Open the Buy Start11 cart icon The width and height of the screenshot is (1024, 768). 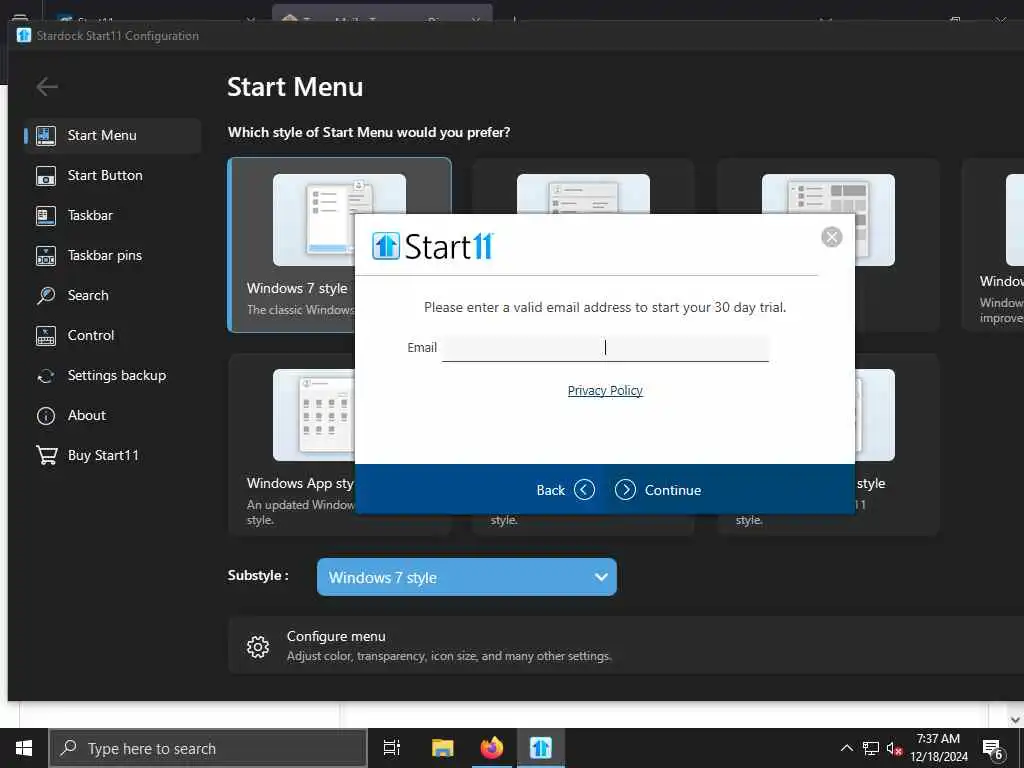coord(46,455)
